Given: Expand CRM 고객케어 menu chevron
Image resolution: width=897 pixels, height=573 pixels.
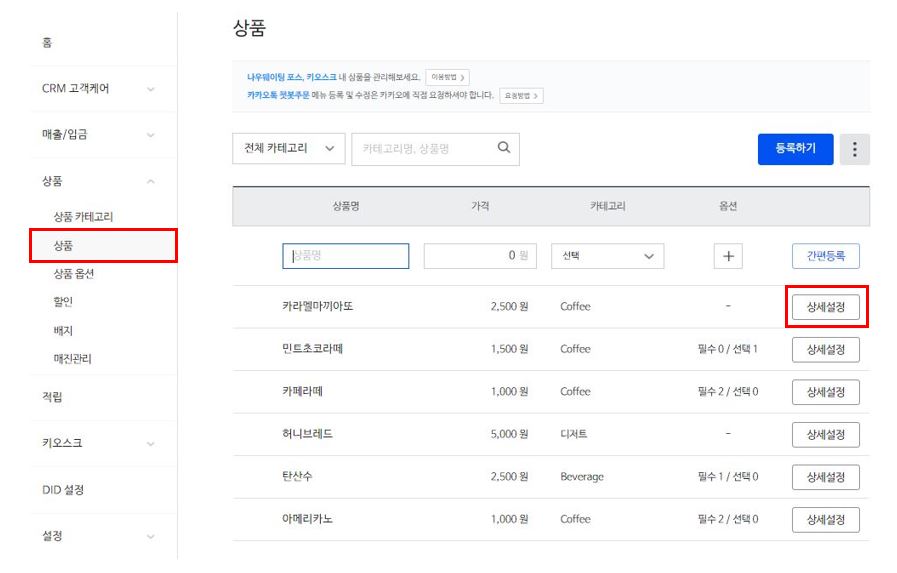Looking at the screenshot, I should click(150, 89).
